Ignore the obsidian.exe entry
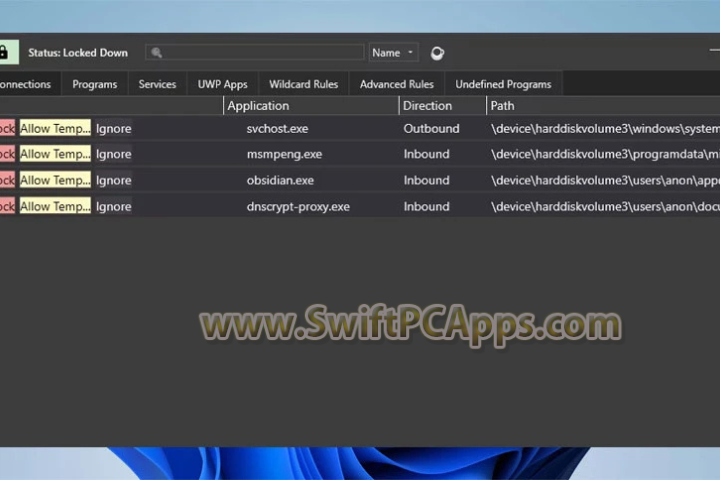This screenshot has height=480, width=720. (x=113, y=180)
